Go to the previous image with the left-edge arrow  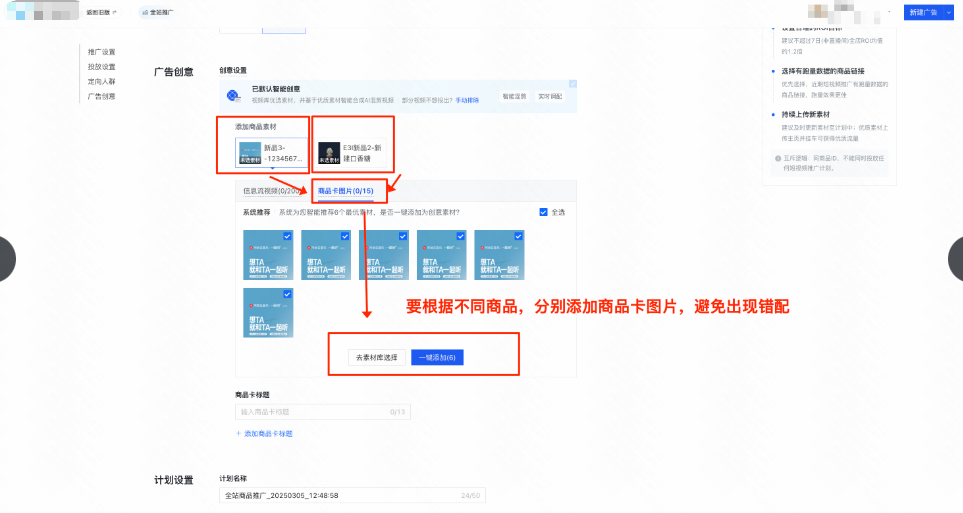6,259
